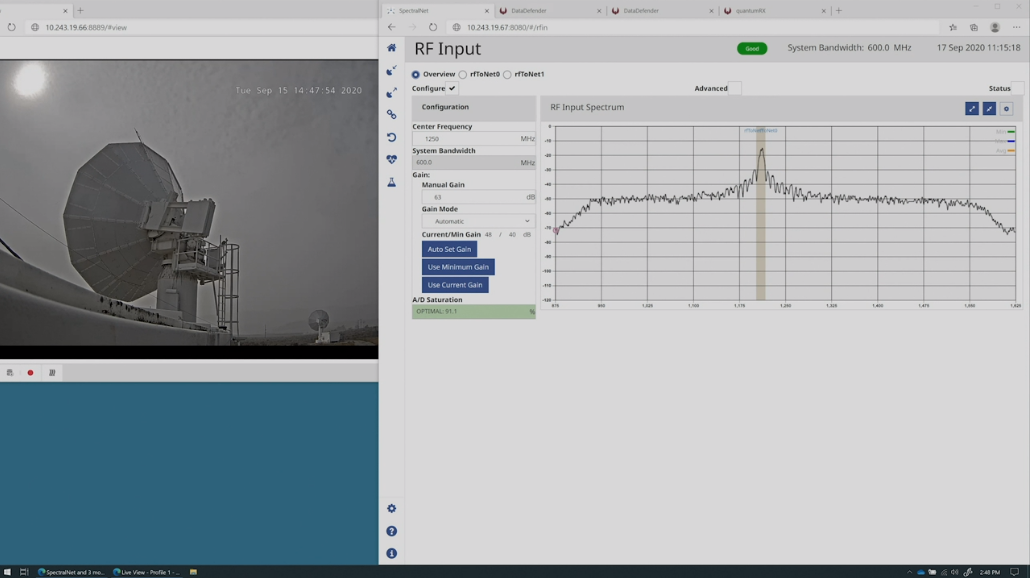Click the Use Minimum Gain button
Viewport: 1030px width, 578px height.
(458, 267)
